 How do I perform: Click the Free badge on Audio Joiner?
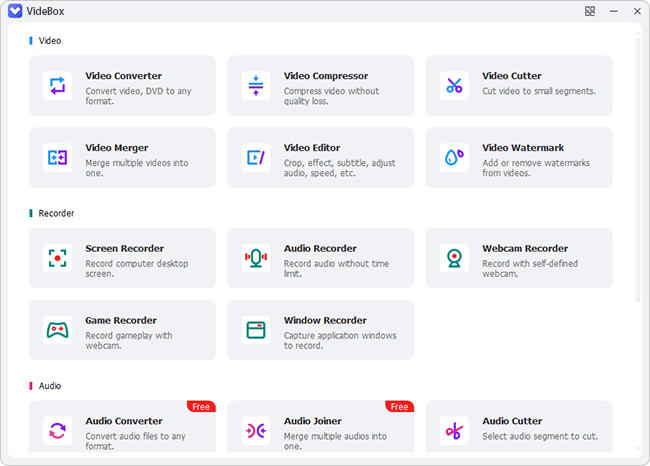coord(400,407)
